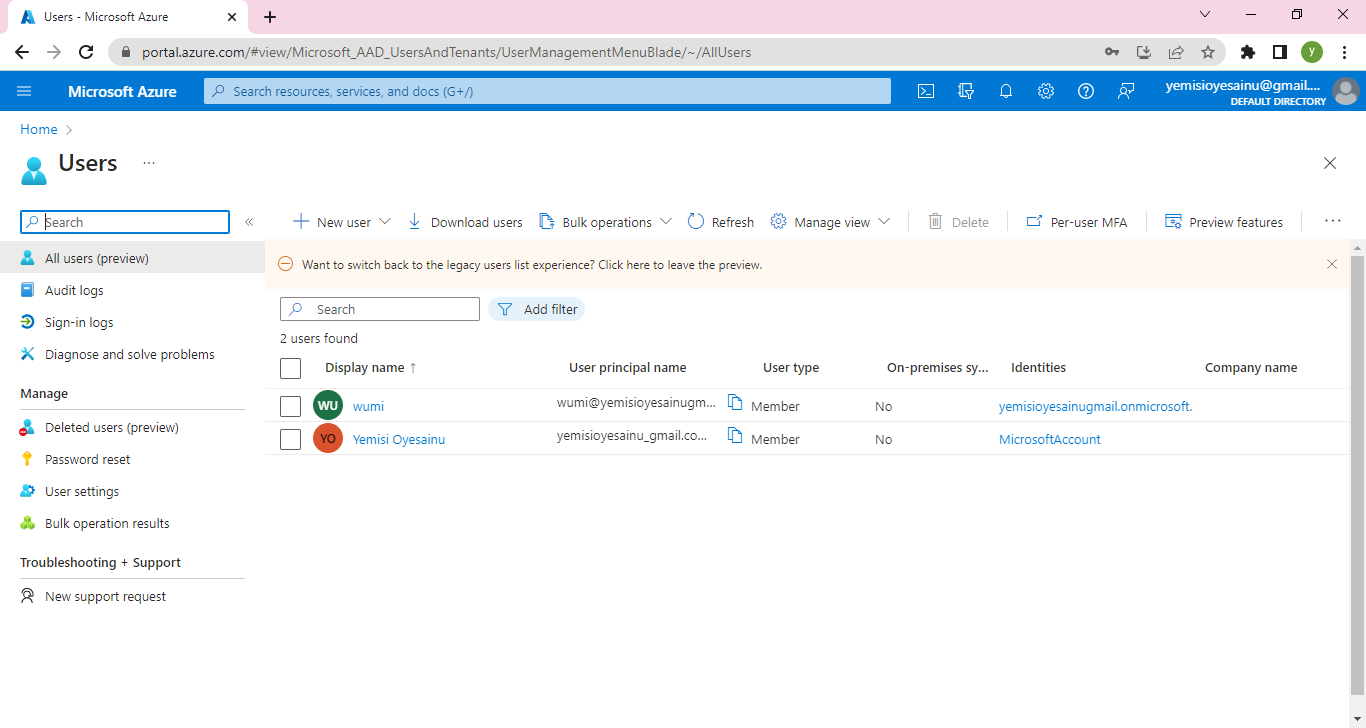Open Per-user MFA
The width and height of the screenshot is (1366, 728).
(x=1077, y=222)
